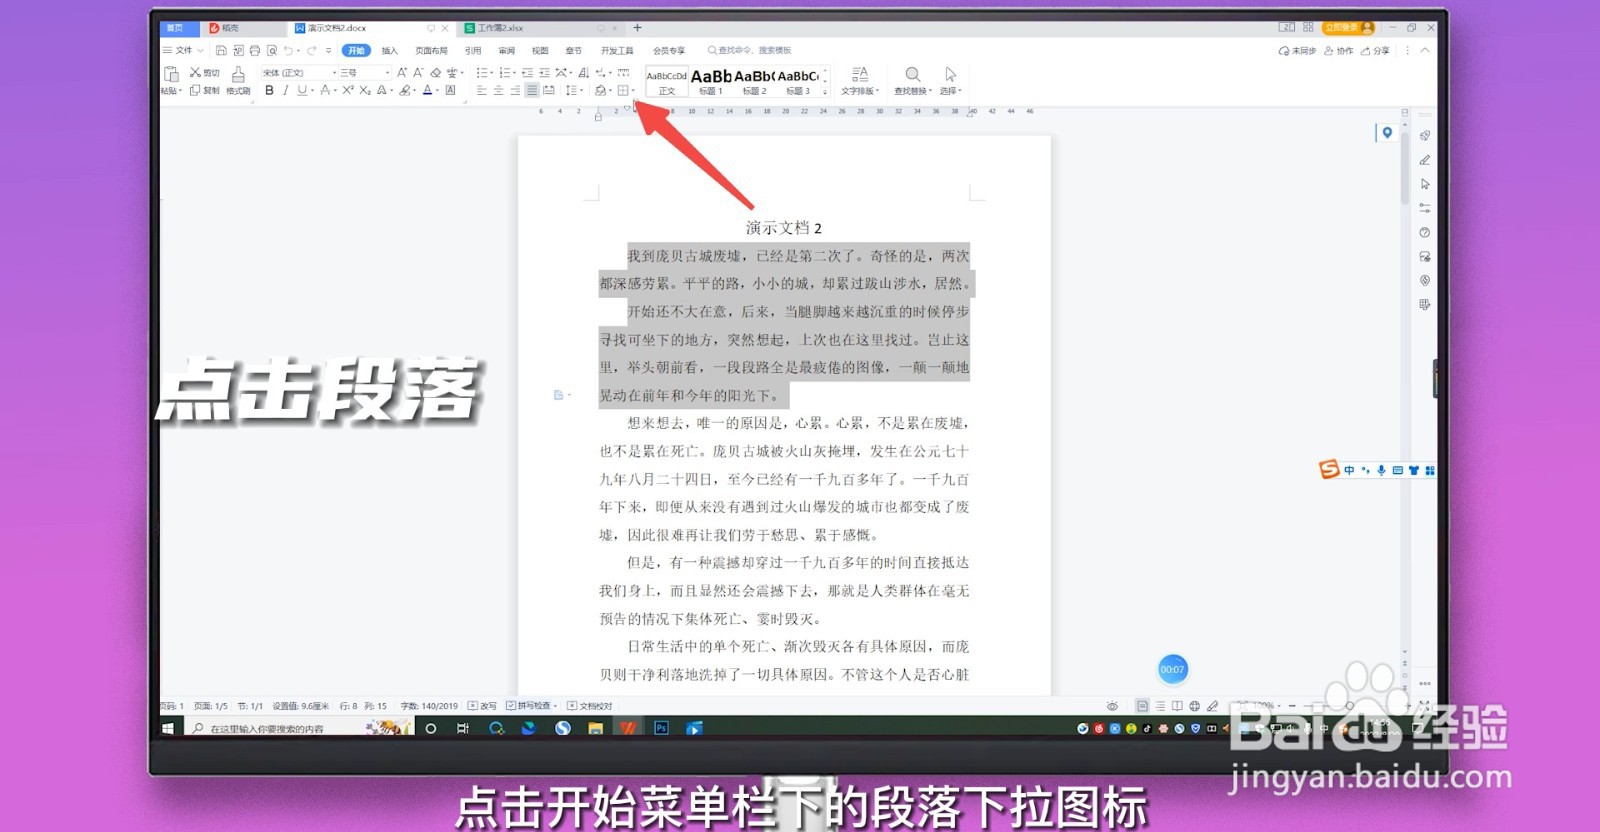Click the Redo arrow icon
Screen dimensions: 1600x832
pos(312,50)
